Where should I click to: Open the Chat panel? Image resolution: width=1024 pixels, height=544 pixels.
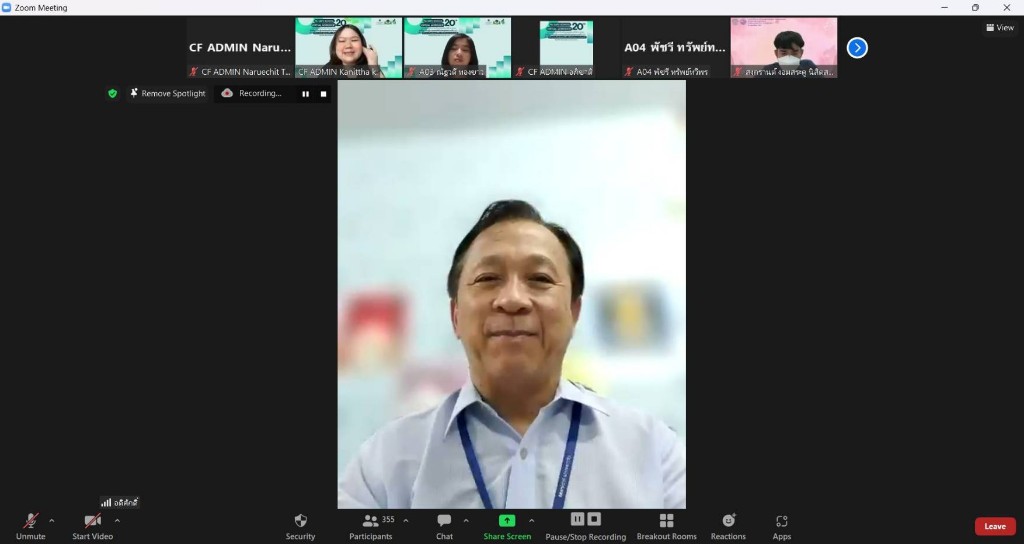pyautogui.click(x=444, y=521)
